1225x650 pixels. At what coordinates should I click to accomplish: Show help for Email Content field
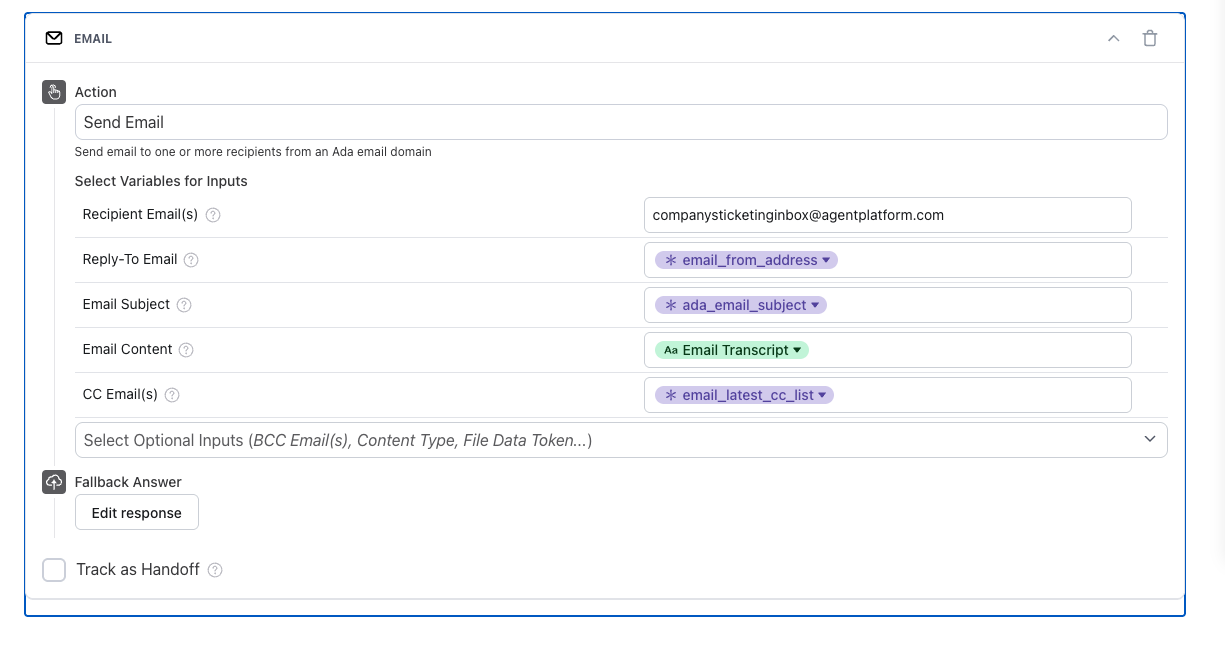tap(186, 350)
